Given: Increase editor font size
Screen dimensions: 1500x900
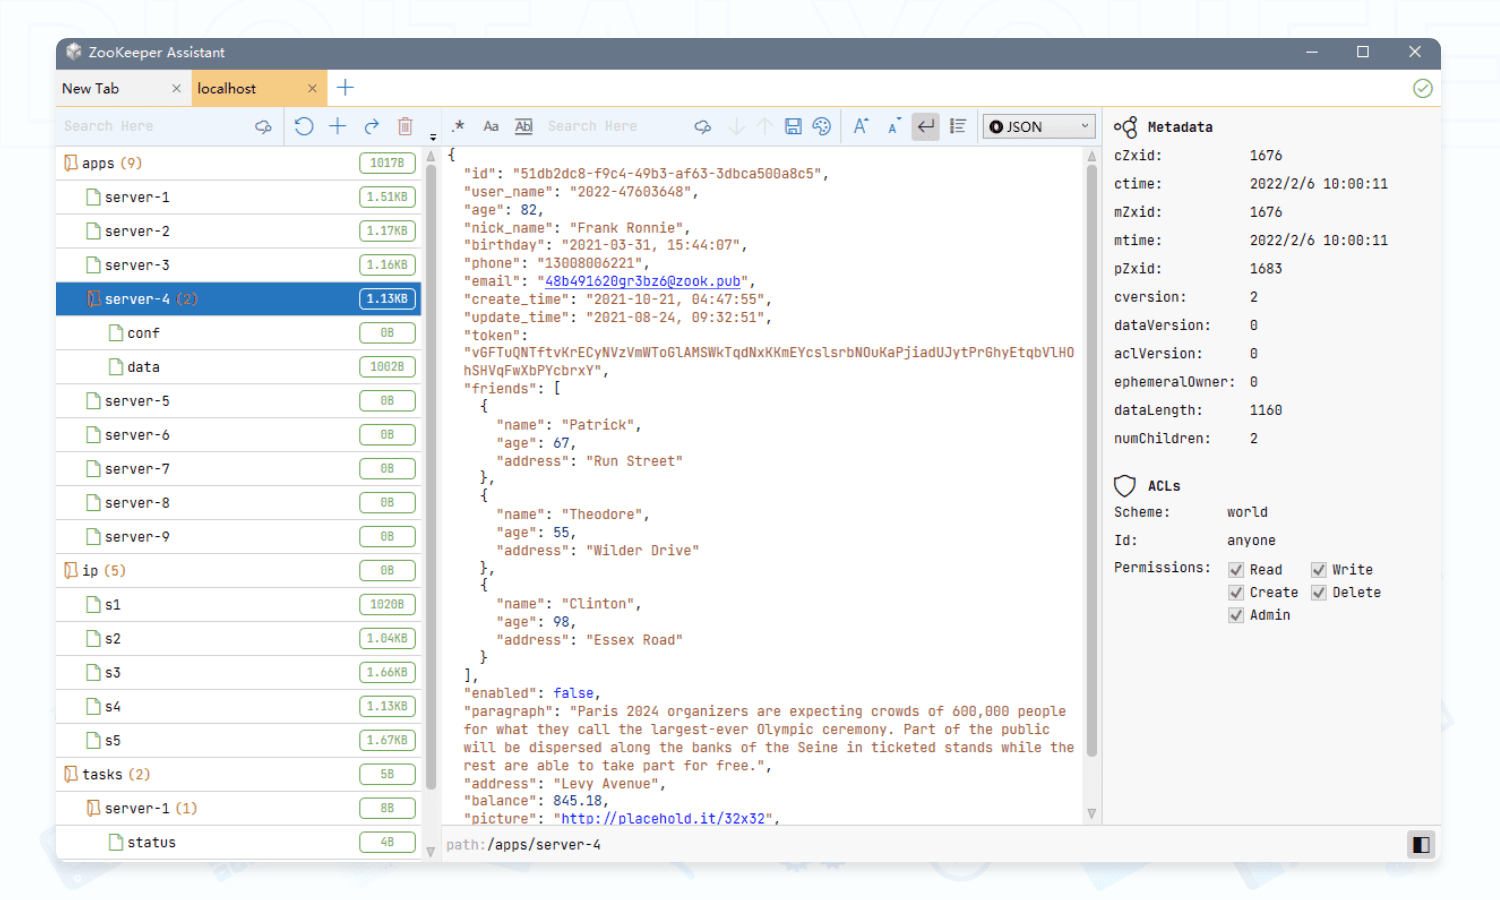Looking at the screenshot, I should coord(860,126).
